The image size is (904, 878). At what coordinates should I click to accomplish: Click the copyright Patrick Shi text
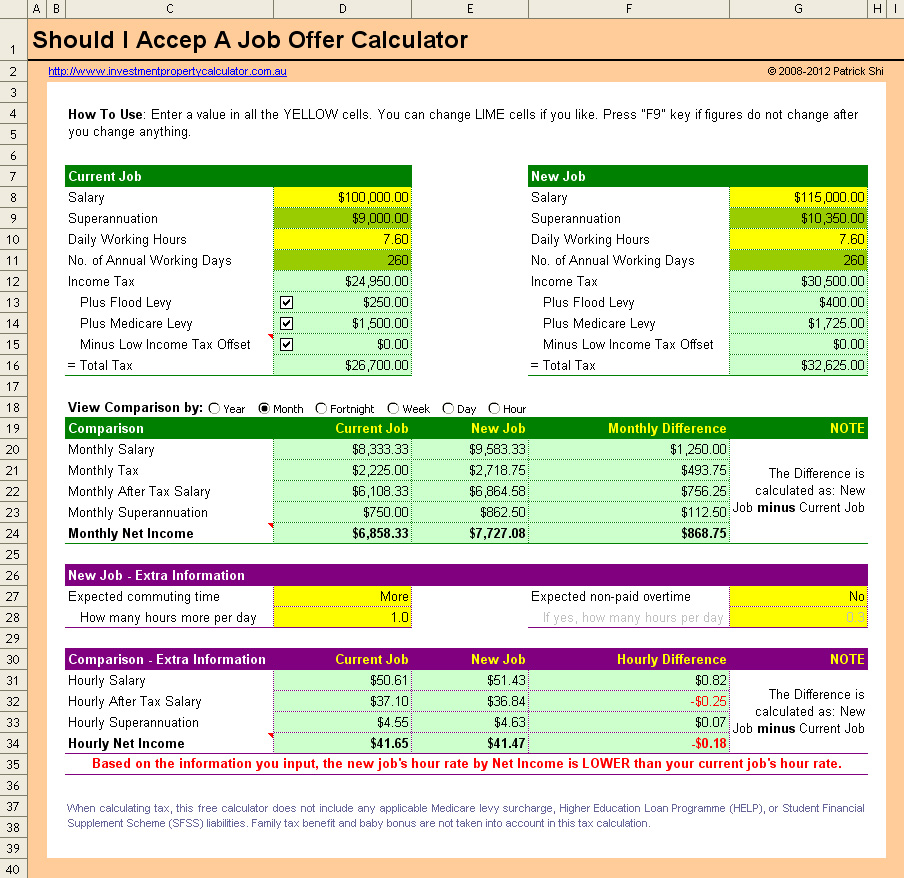coord(825,71)
